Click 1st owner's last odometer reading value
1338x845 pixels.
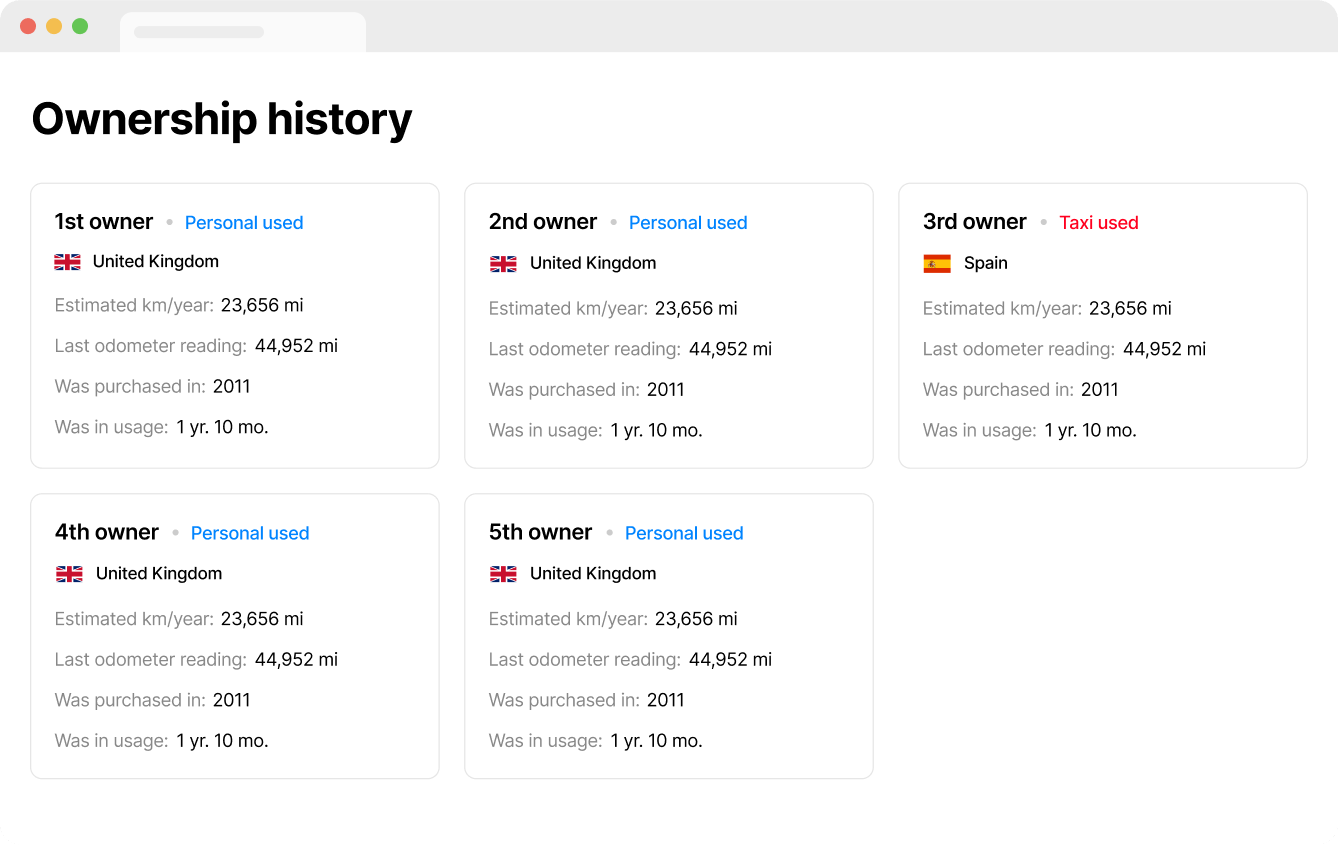pos(296,346)
